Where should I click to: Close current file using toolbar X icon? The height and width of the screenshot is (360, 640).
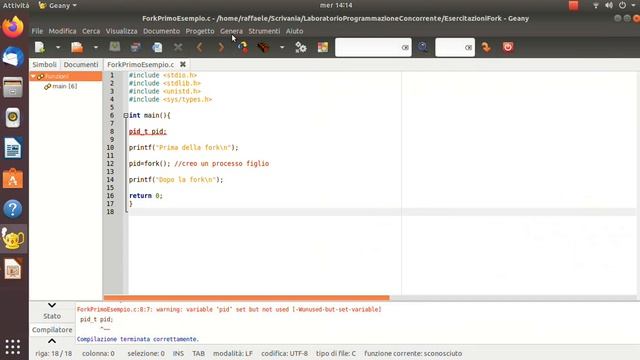pos(178,47)
